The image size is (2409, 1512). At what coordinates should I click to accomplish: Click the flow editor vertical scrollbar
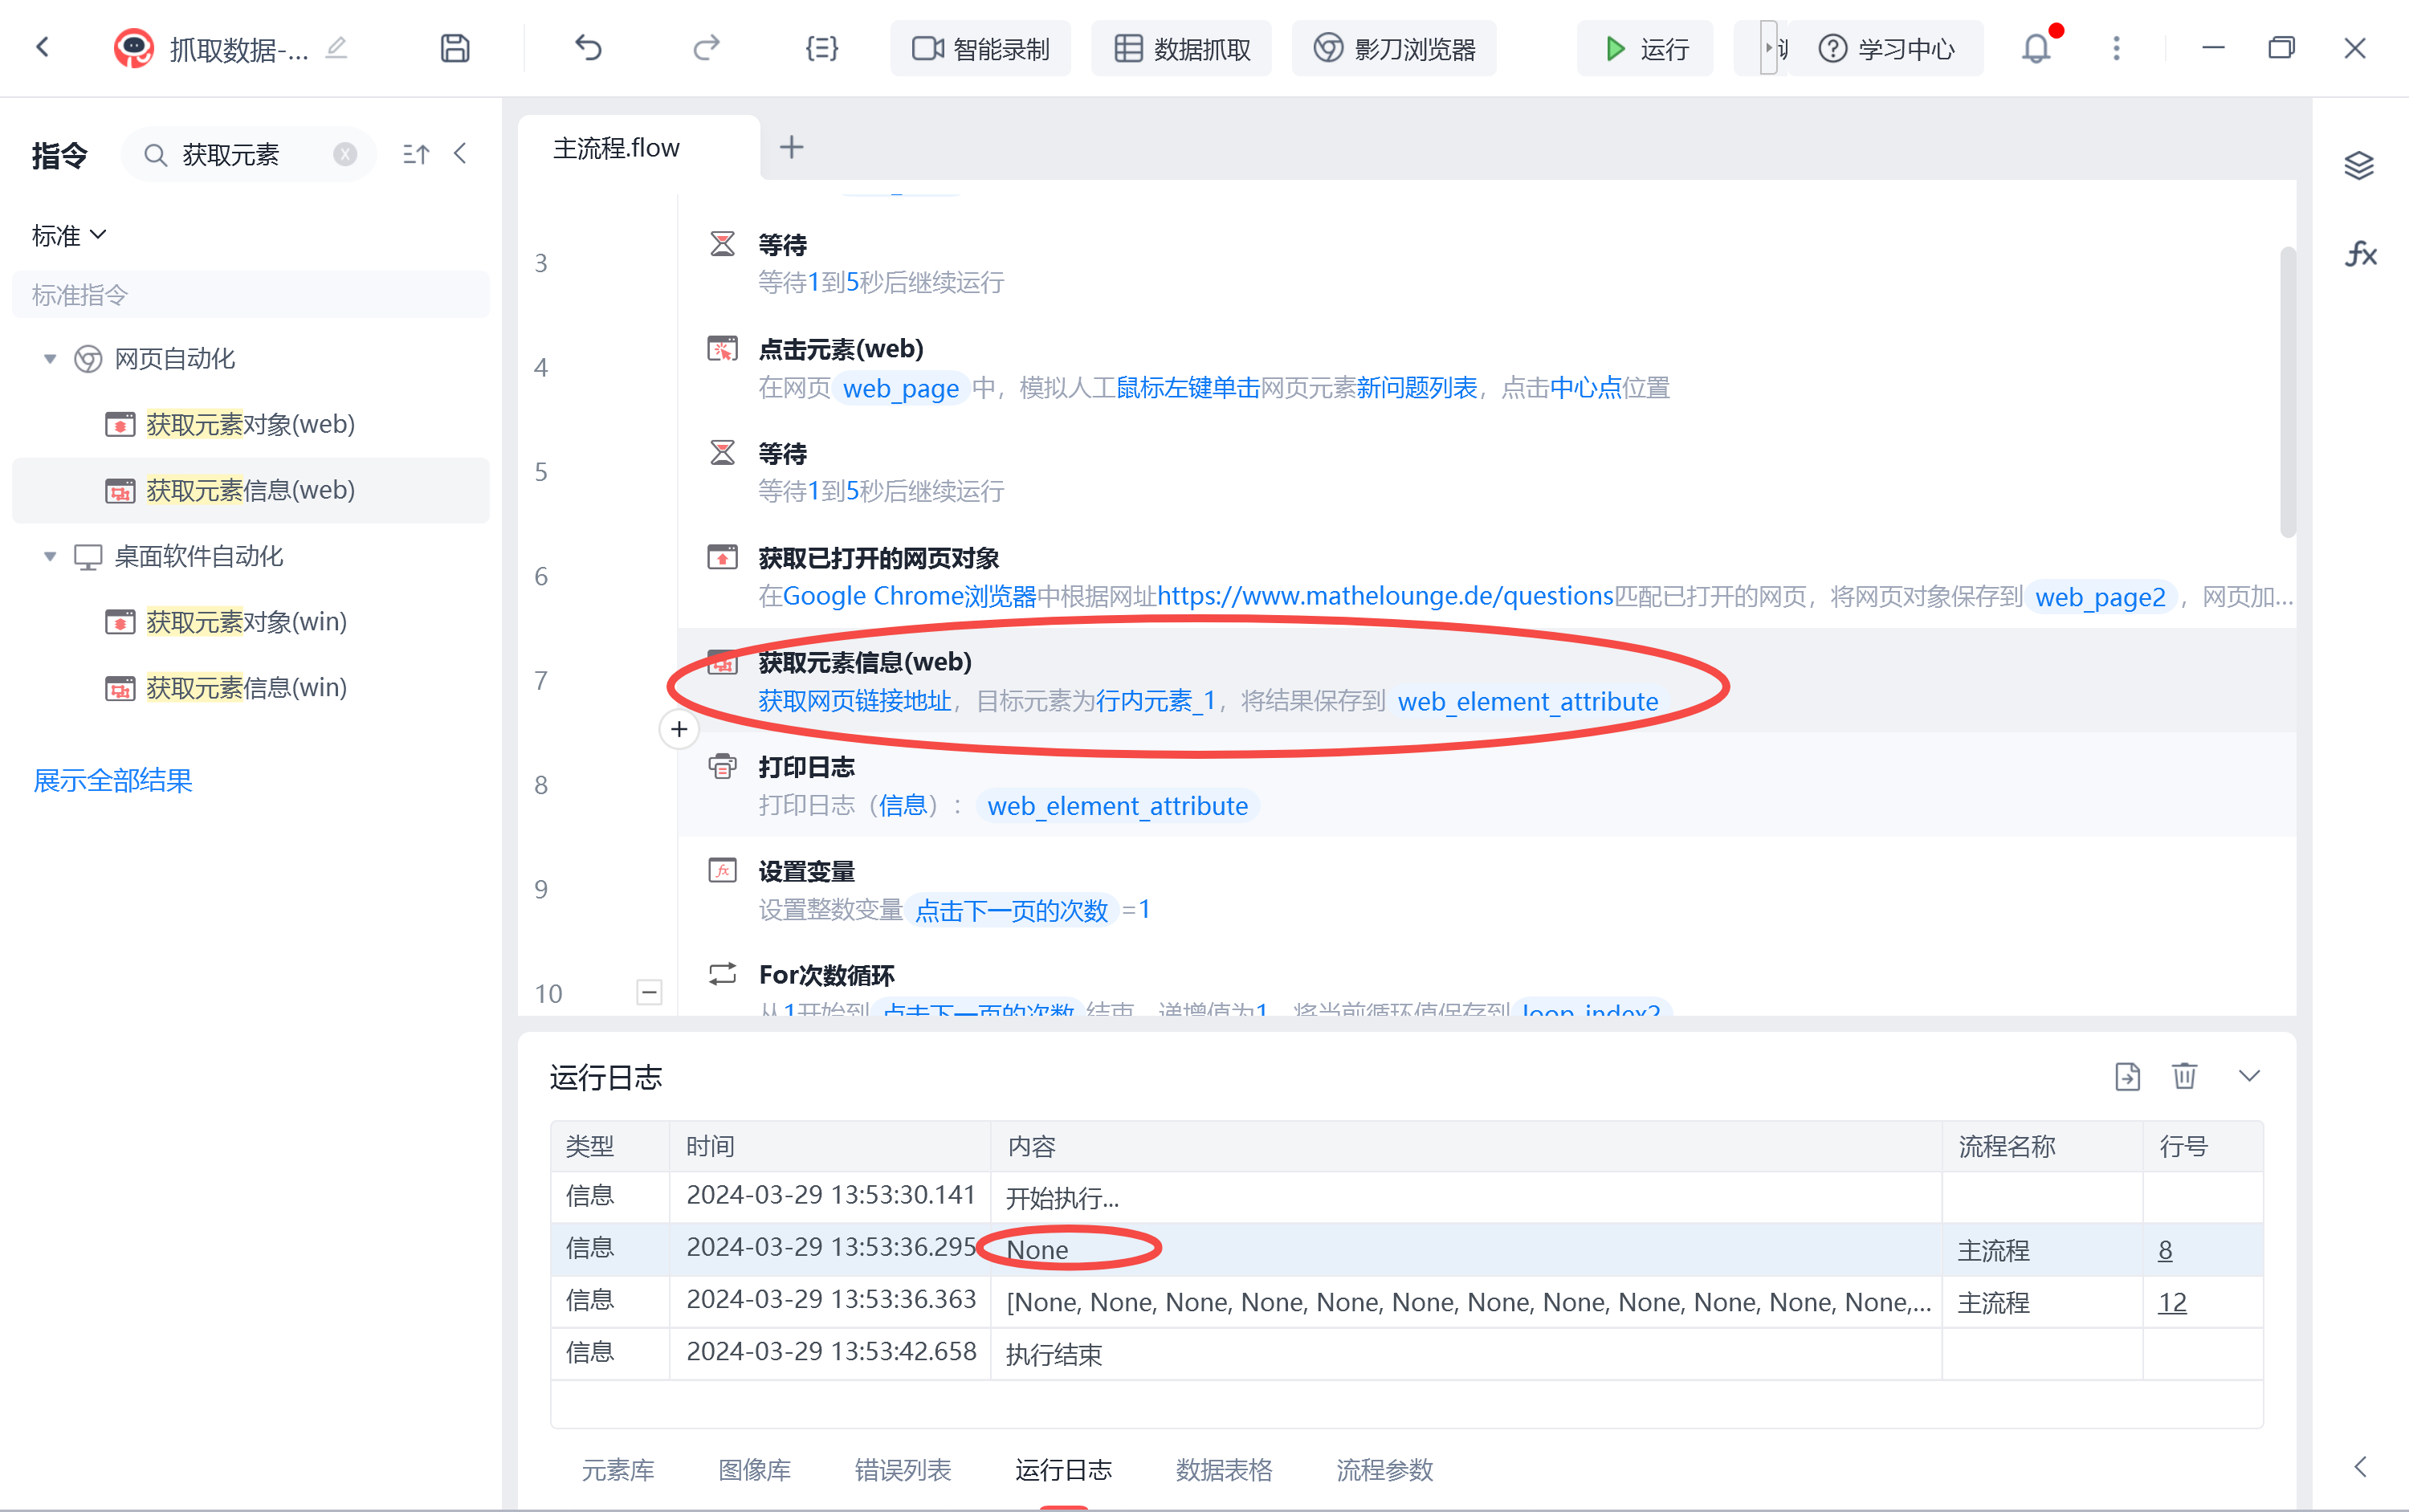point(2286,392)
